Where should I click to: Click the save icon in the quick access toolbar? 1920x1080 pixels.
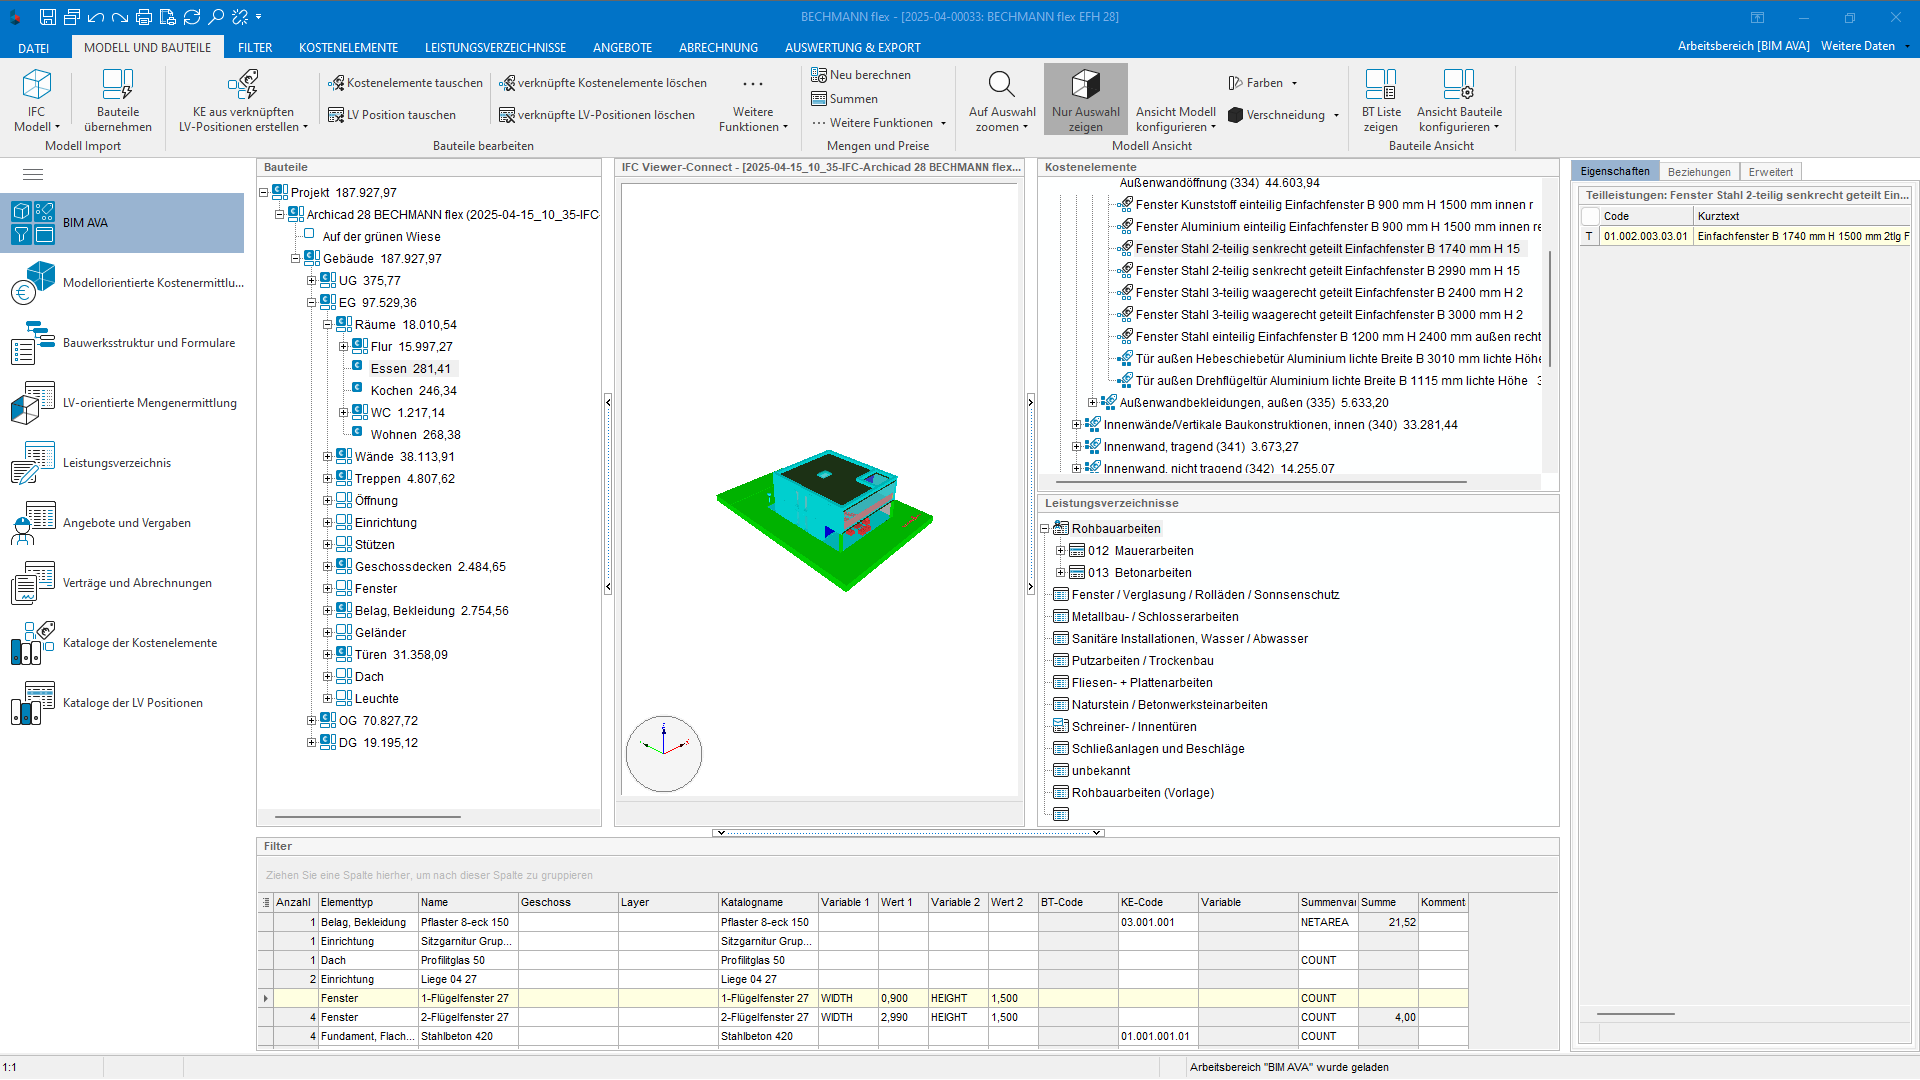[47, 17]
